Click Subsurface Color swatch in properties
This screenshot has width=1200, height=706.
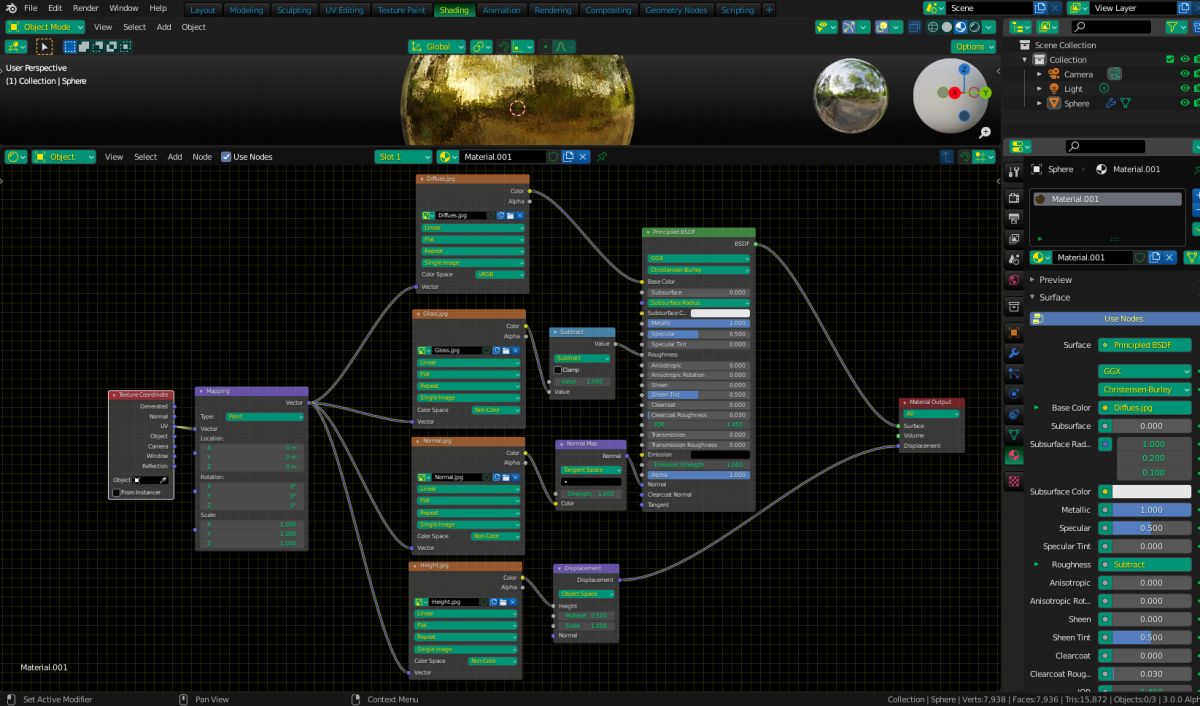pyautogui.click(x=1152, y=492)
